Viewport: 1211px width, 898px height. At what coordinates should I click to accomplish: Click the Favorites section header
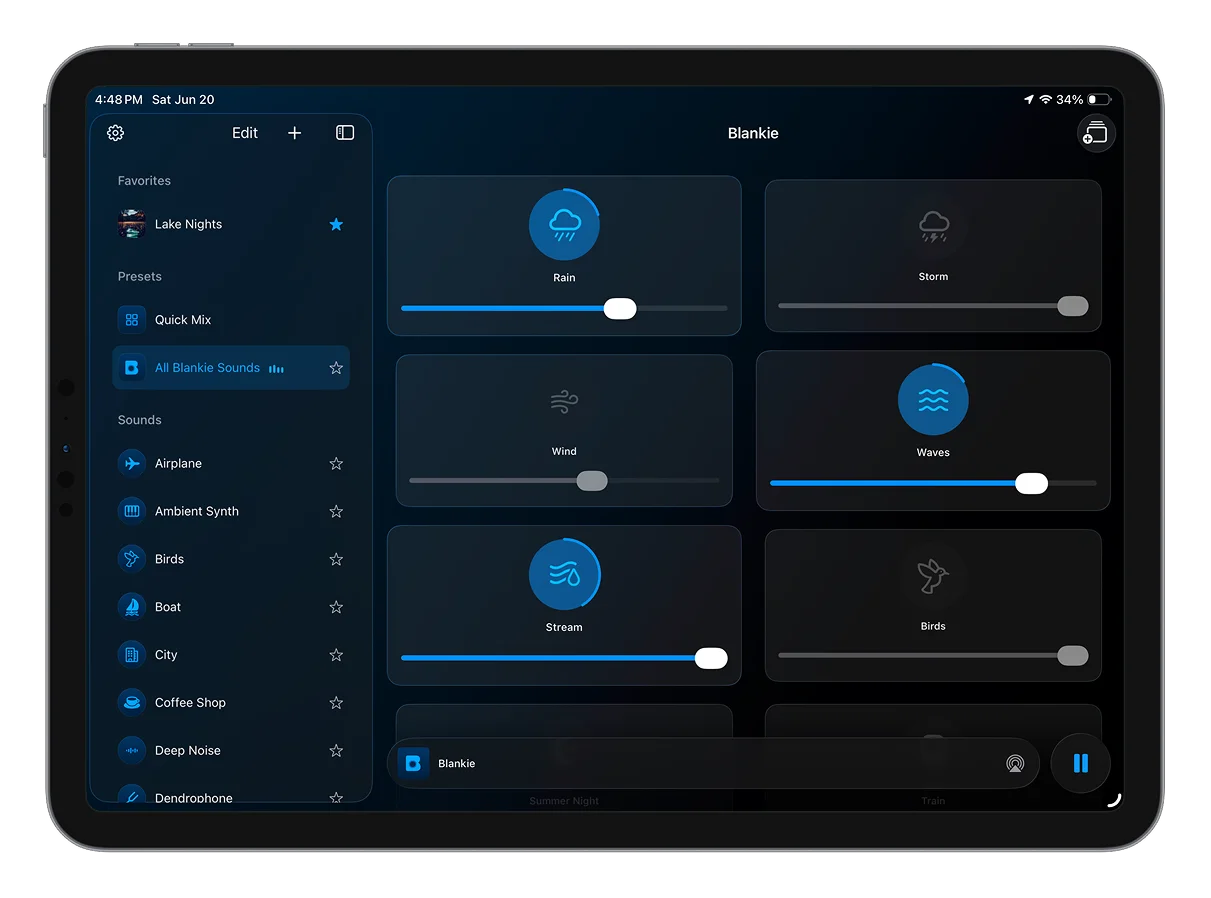tap(144, 181)
